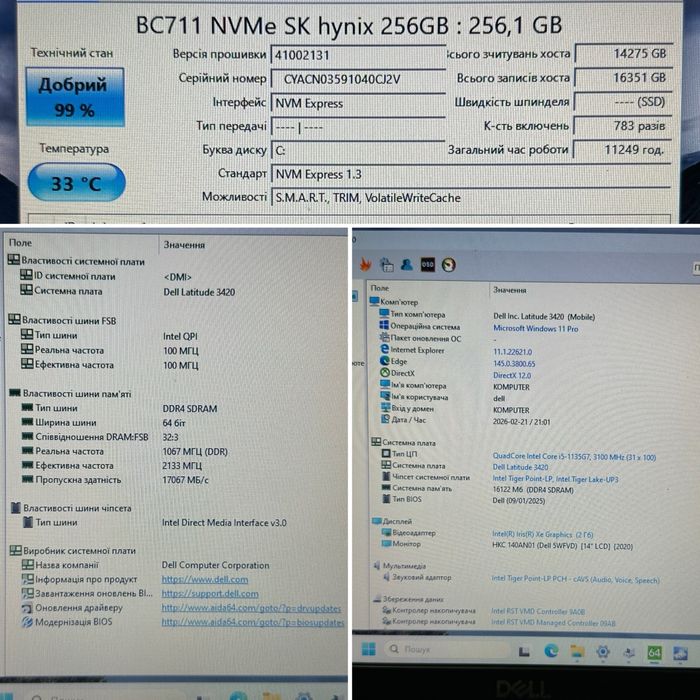
Task: Select the Властивості шини пам'яті group header
Action: pyautogui.click(x=71, y=393)
